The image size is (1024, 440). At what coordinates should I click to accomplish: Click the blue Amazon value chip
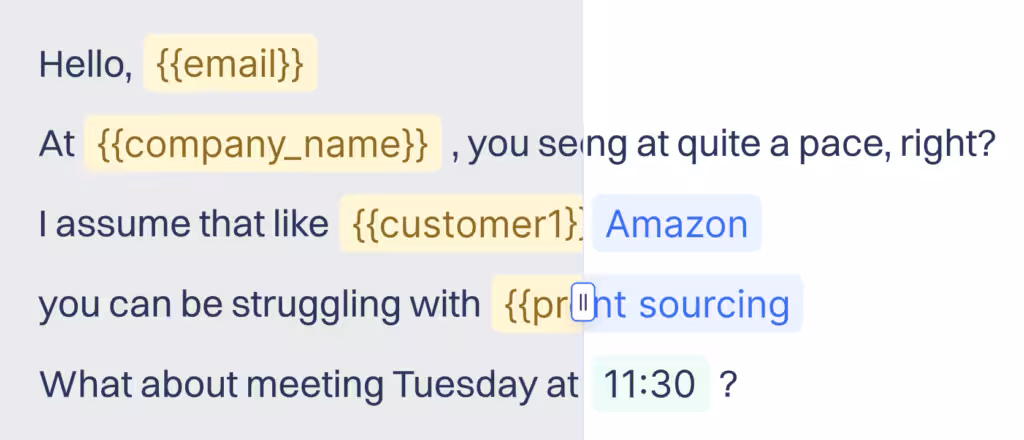coord(676,224)
